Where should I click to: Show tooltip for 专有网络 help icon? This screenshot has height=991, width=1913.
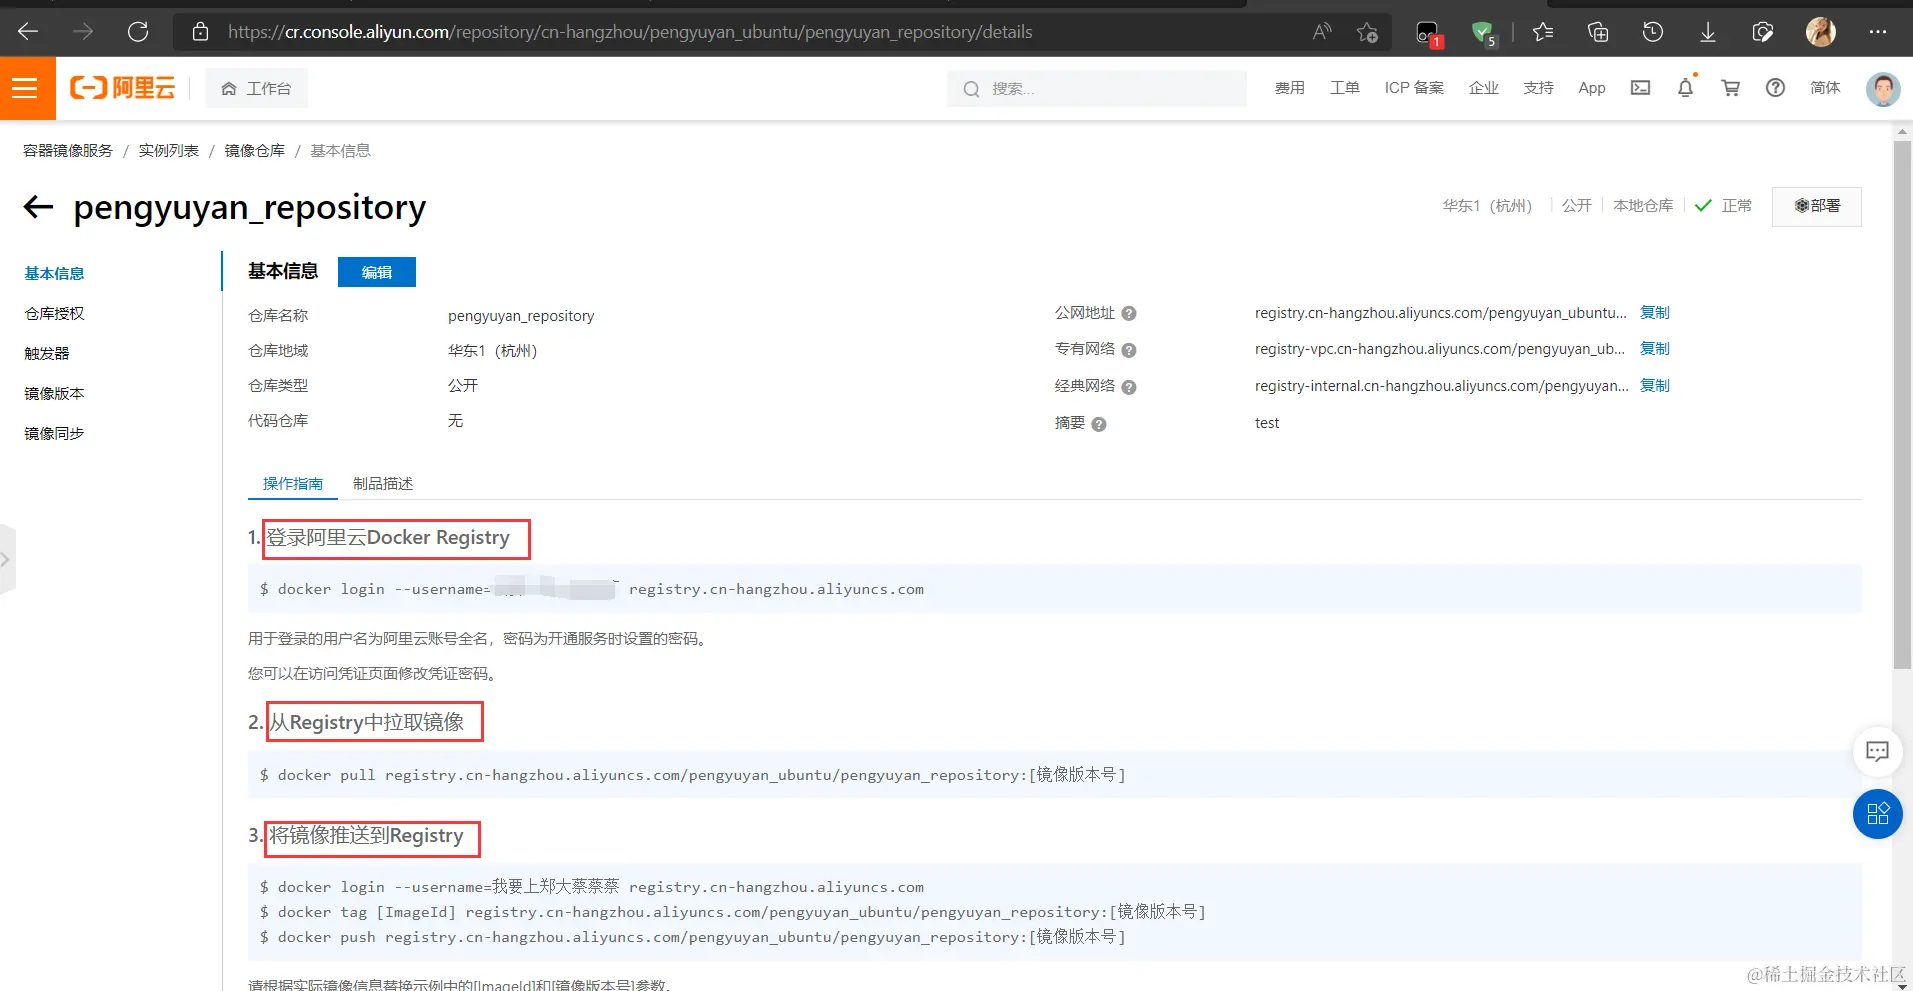1129,350
